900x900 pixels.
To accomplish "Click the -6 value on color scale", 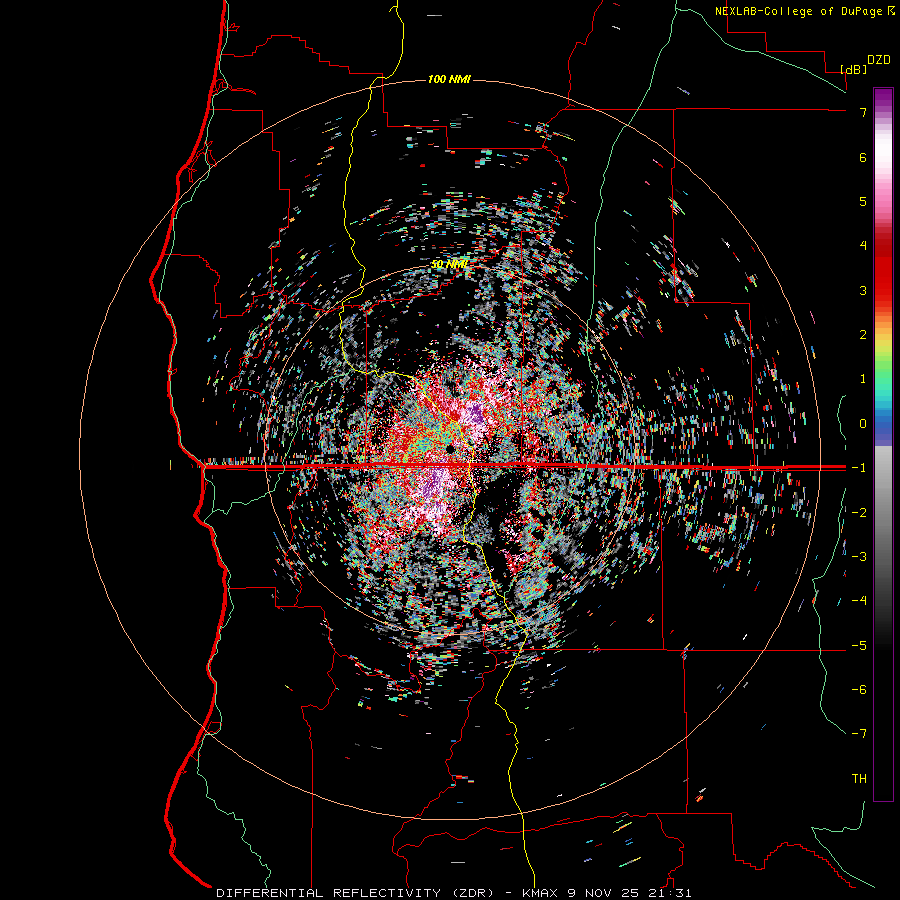I will click(859, 690).
